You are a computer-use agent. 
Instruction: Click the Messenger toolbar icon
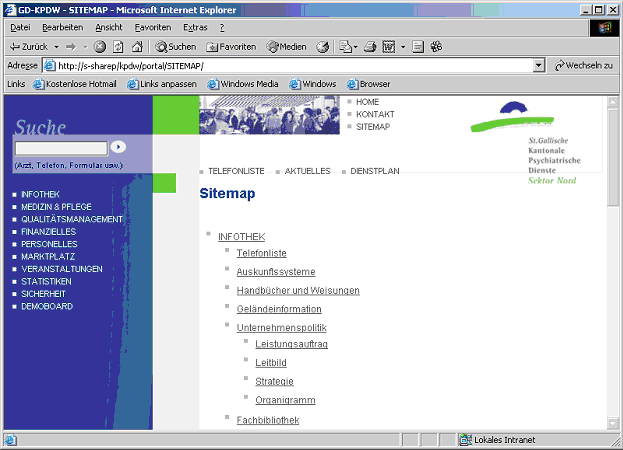coord(436,47)
